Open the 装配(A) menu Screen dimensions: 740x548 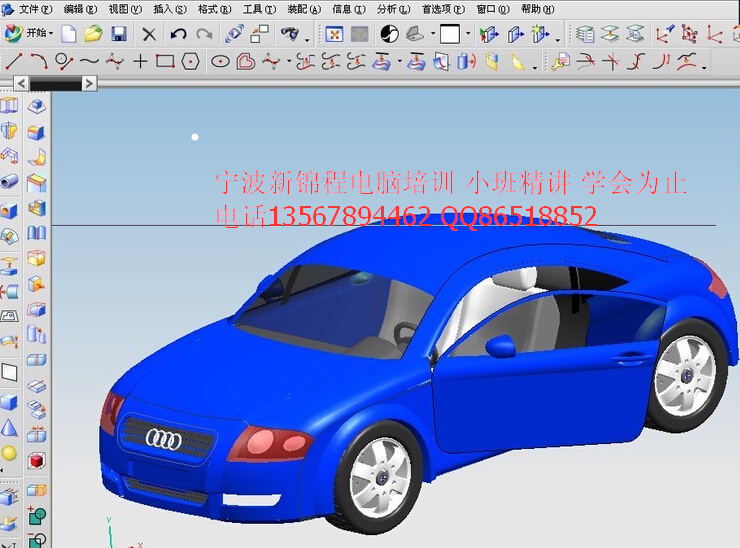click(304, 9)
